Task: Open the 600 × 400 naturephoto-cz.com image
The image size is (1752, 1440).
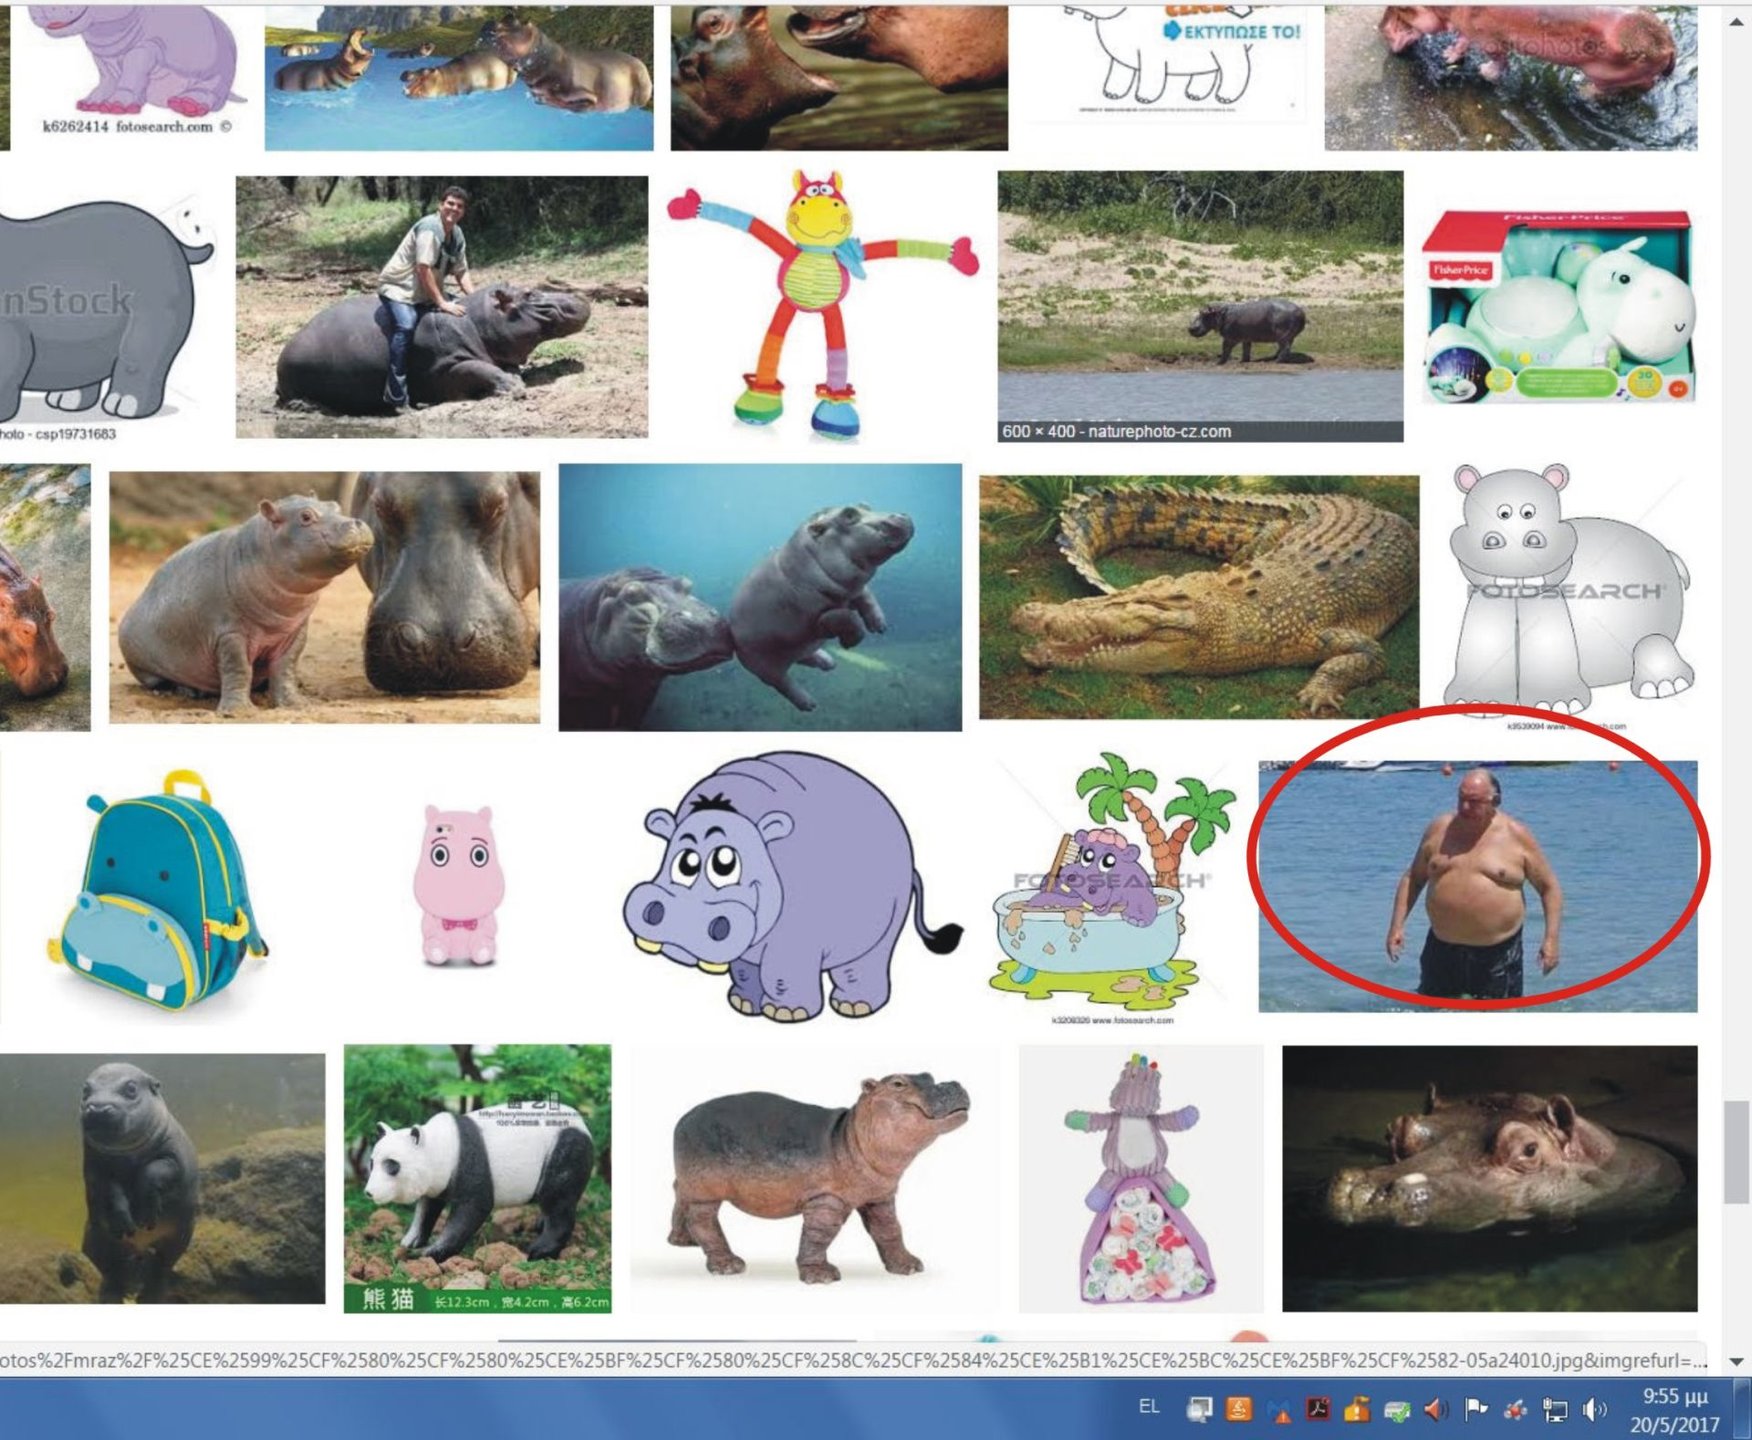Action: click(x=1200, y=306)
